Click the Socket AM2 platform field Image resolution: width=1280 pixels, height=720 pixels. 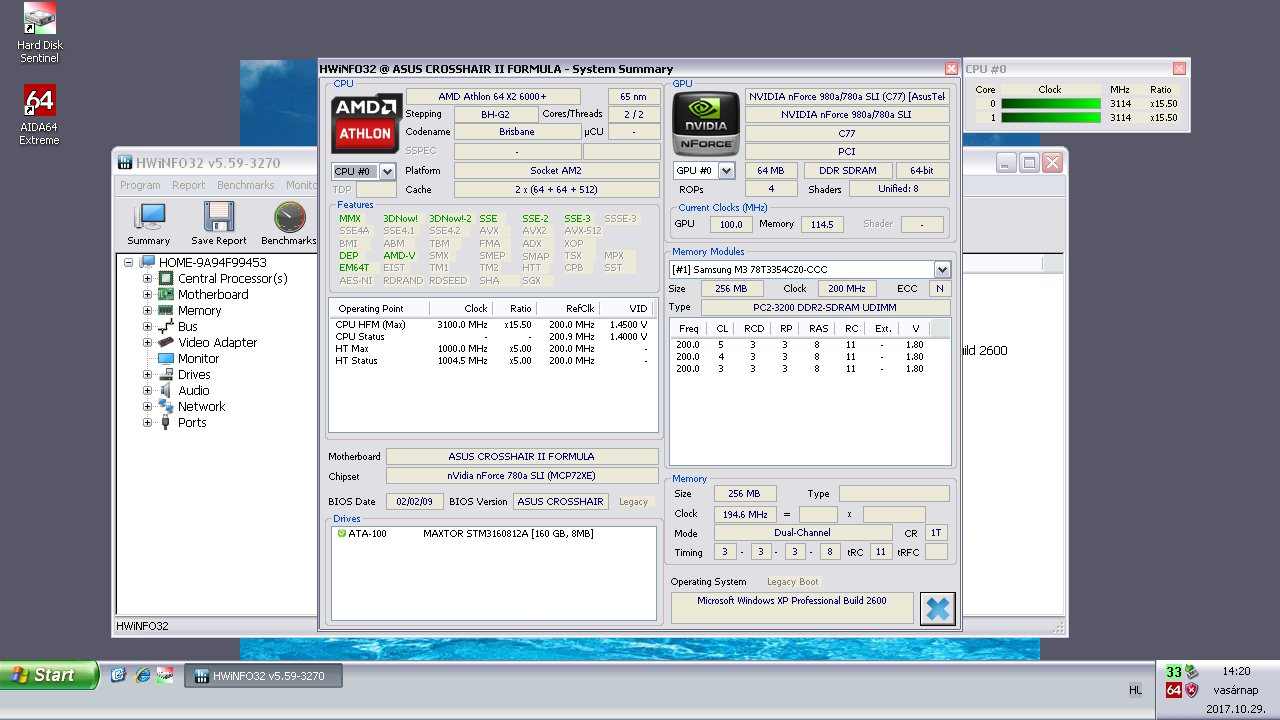(x=555, y=171)
